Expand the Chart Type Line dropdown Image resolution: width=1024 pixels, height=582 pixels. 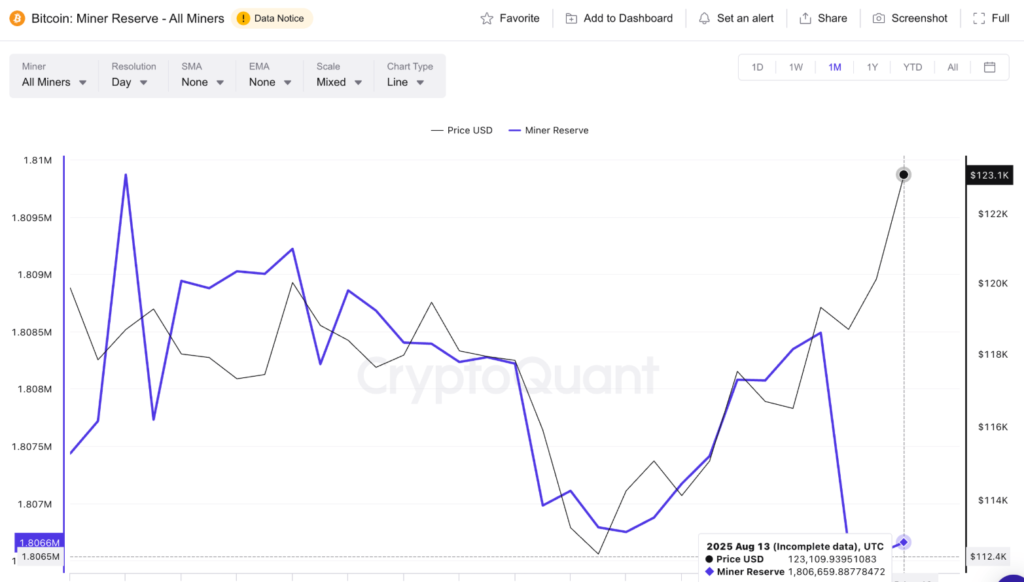pos(405,82)
